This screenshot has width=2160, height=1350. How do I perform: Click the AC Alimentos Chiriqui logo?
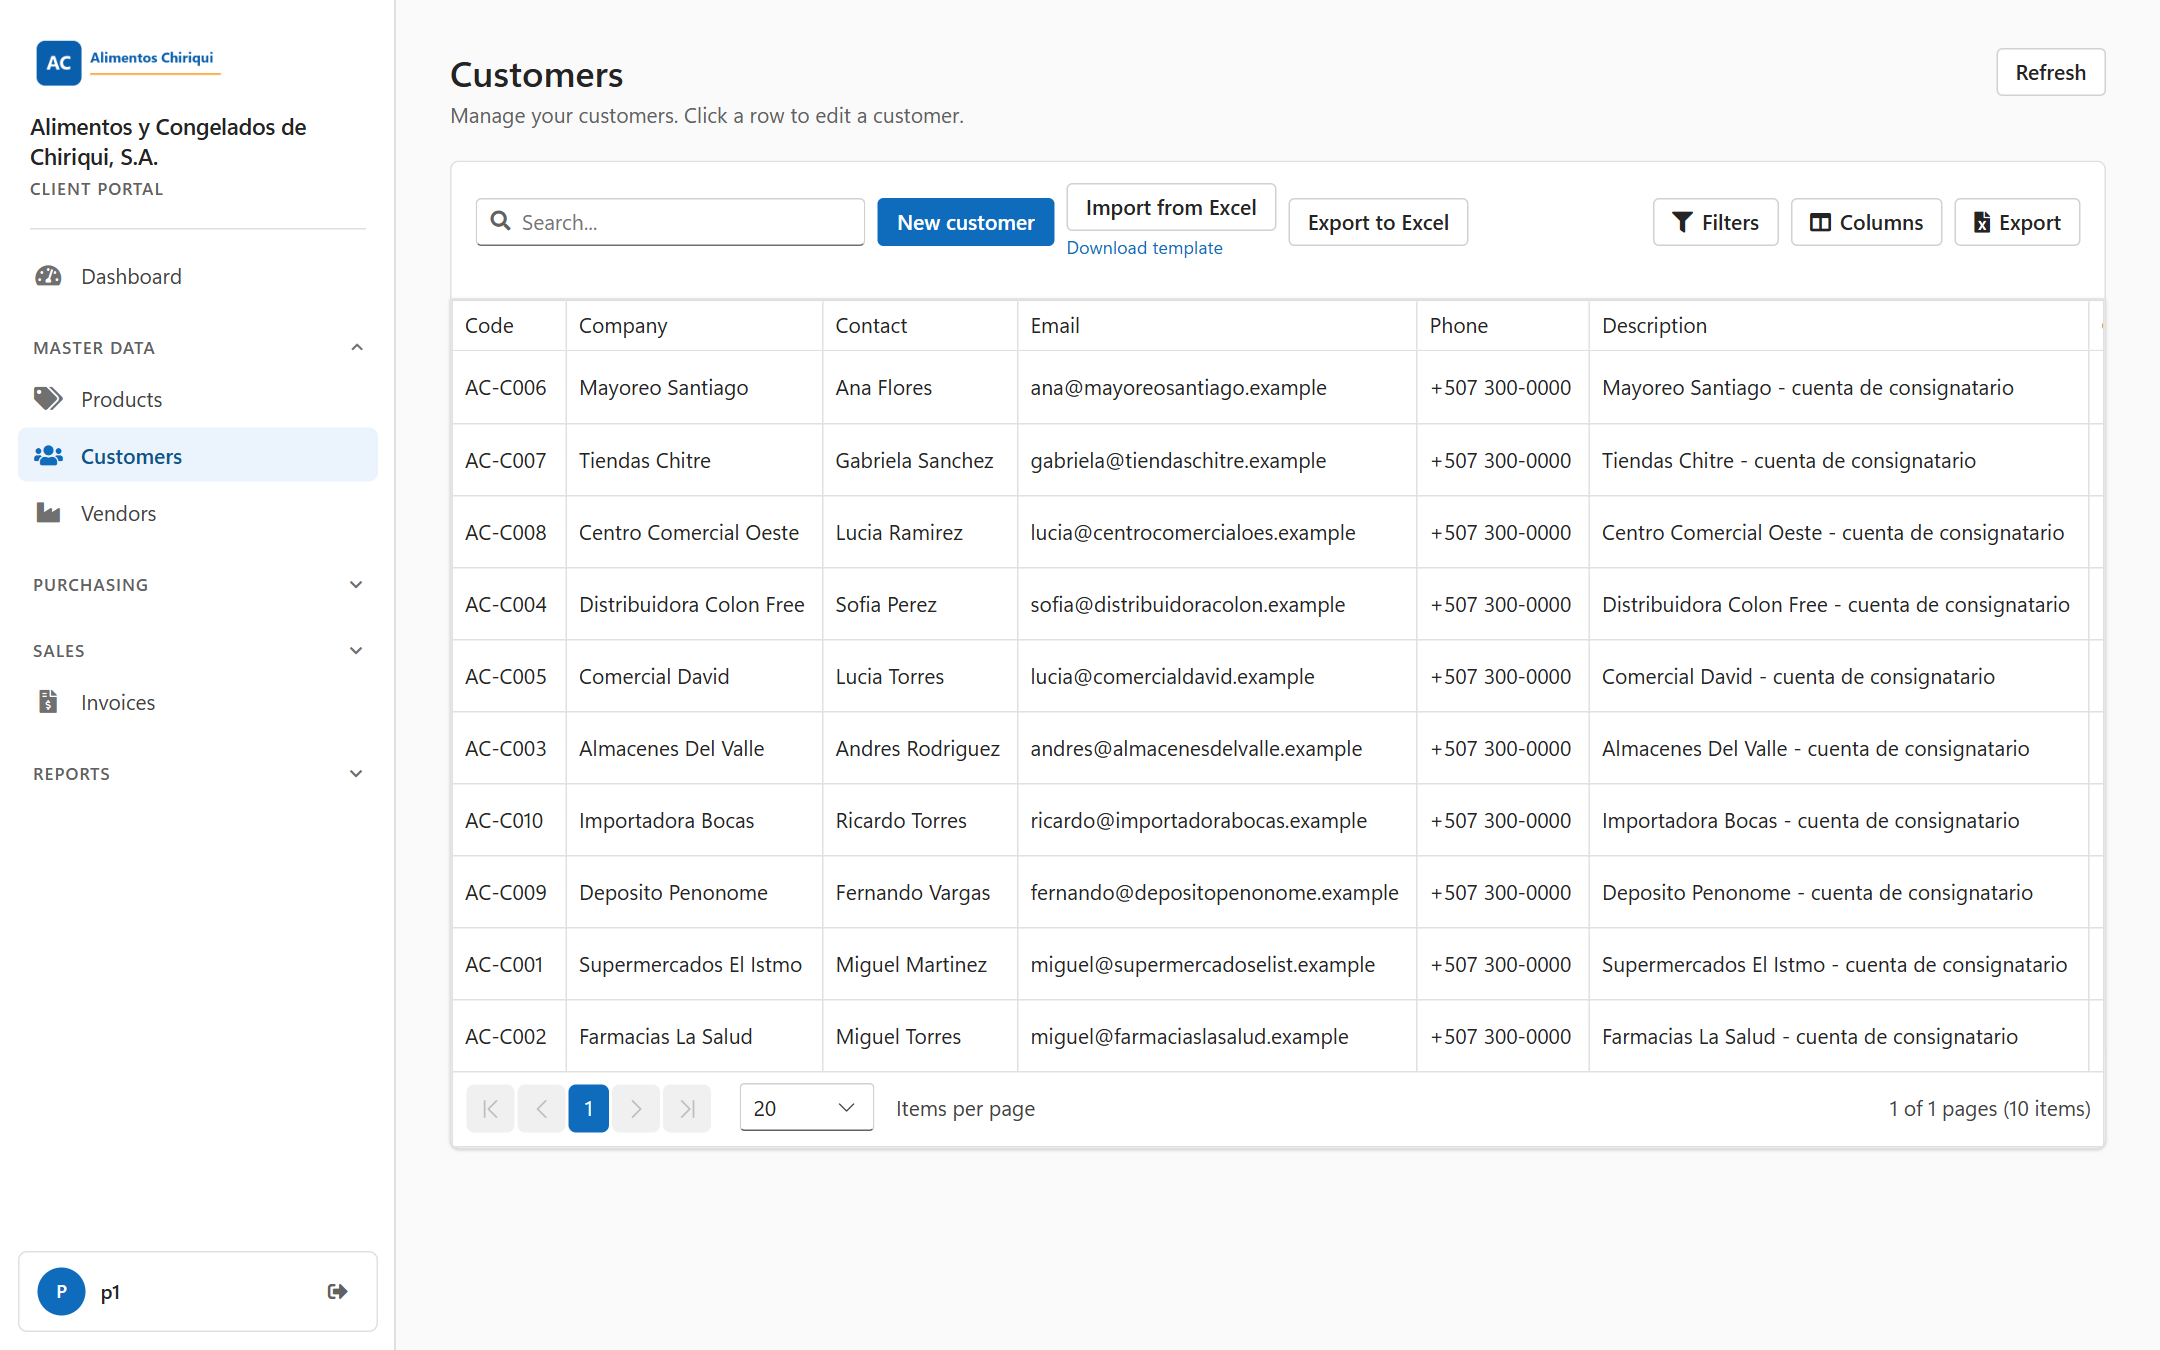point(128,62)
